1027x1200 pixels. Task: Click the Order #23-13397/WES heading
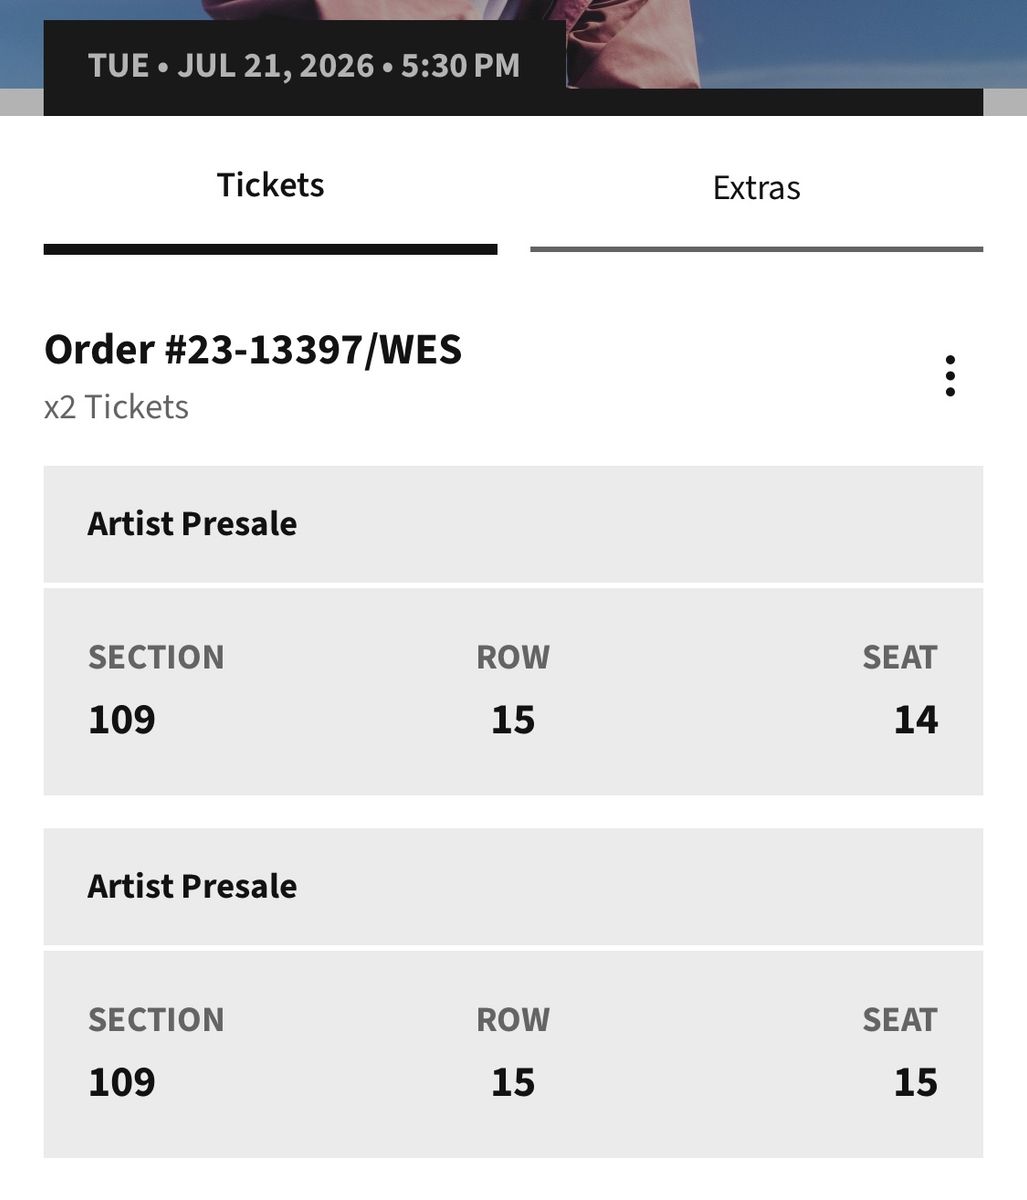[x=253, y=350]
